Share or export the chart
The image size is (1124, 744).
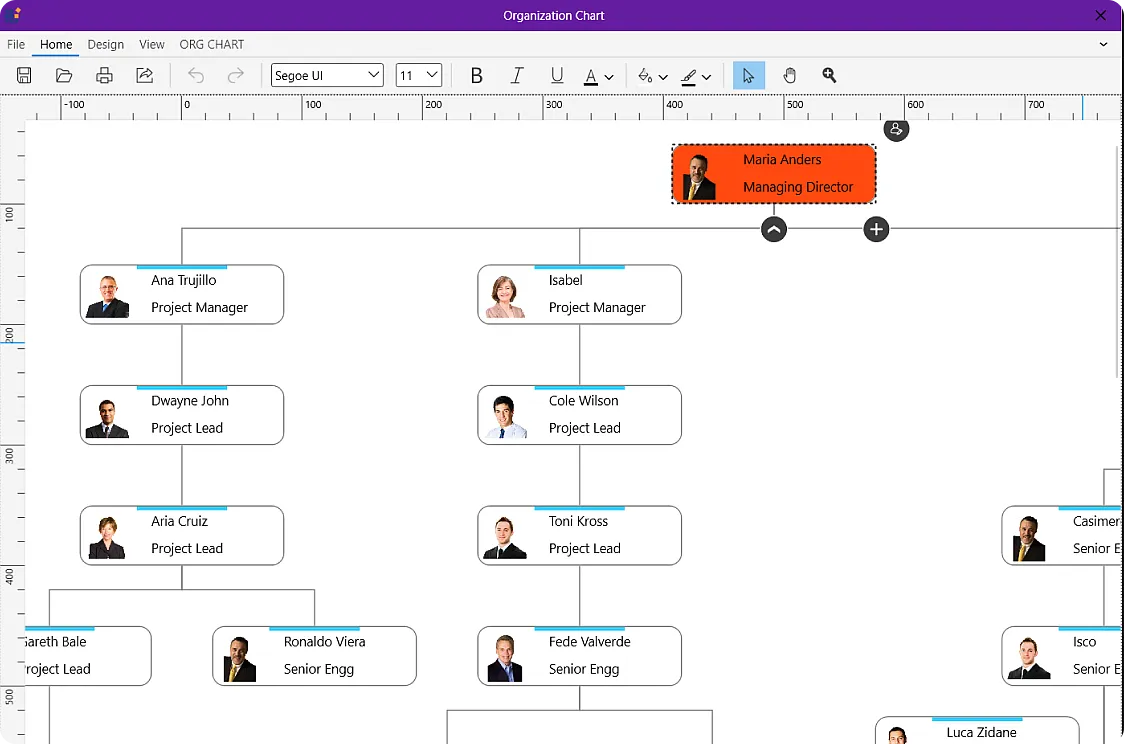click(143, 75)
